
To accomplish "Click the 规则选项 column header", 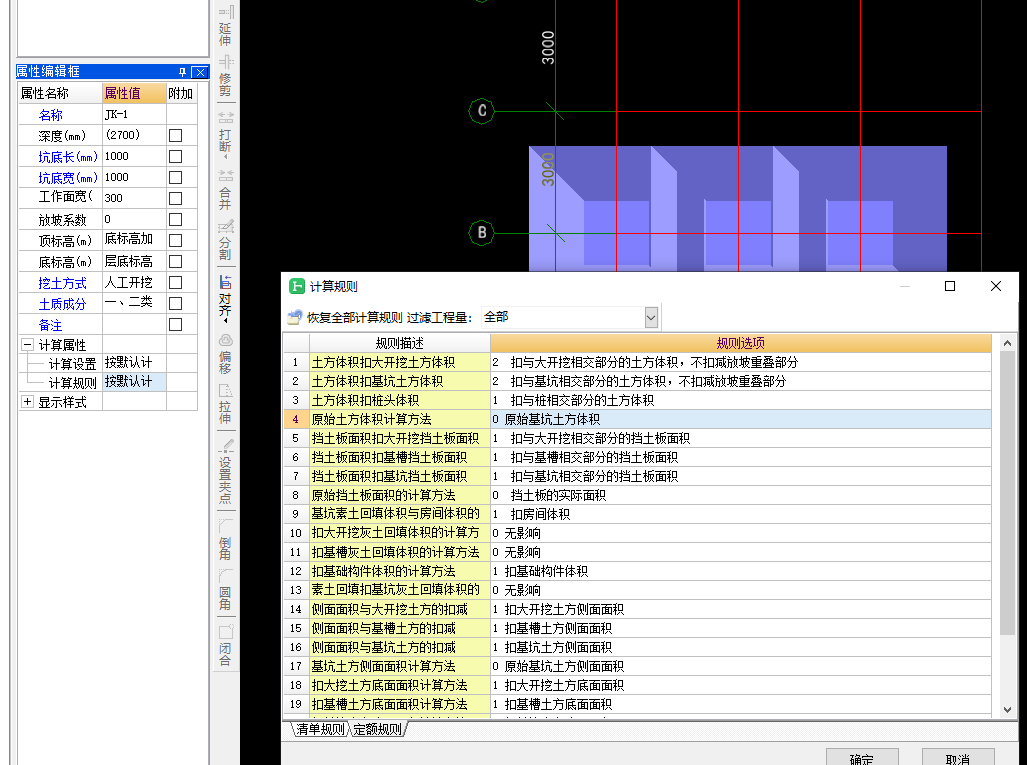I will (x=741, y=343).
